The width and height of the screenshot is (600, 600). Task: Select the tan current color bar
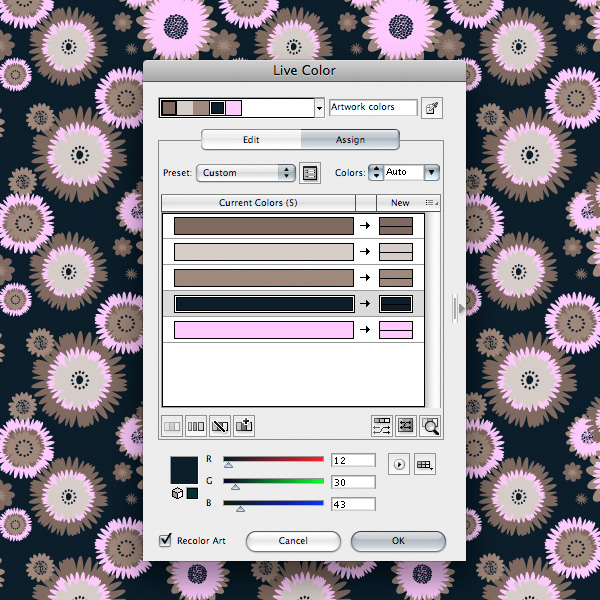[x=264, y=278]
